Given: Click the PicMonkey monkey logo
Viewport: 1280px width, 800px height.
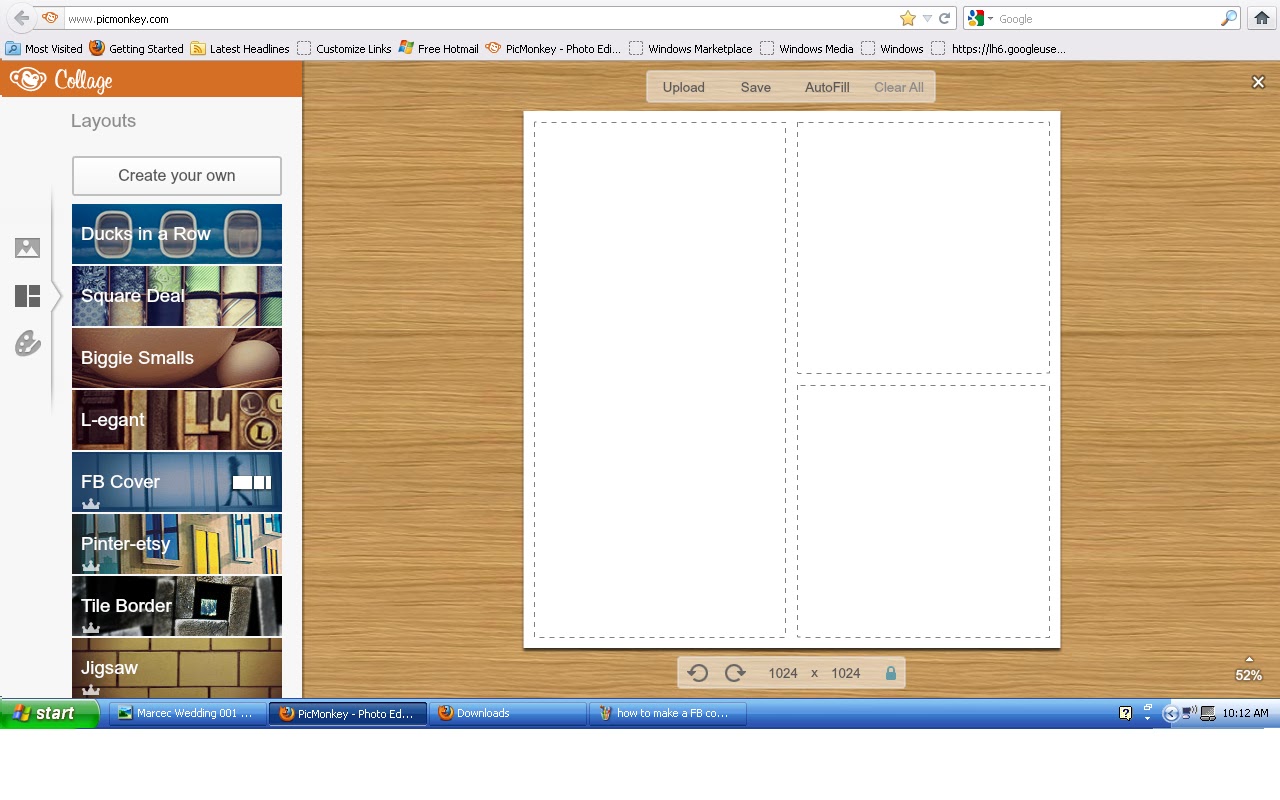Looking at the screenshot, I should 27,79.
